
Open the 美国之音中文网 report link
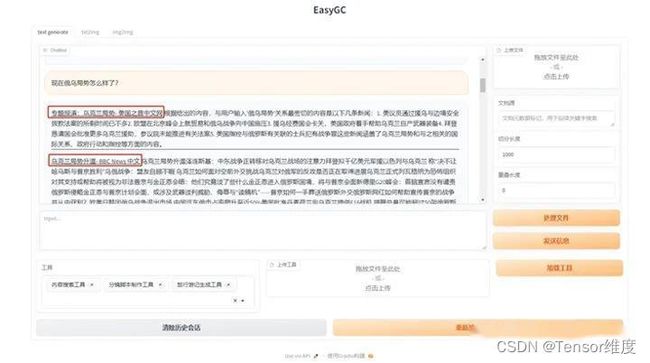[x=106, y=113]
